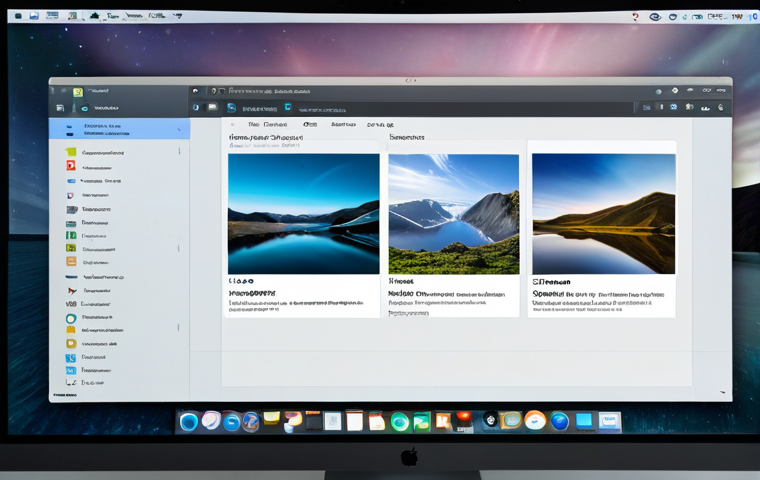The image size is (760, 480).
Task: Open the round orange-and-white icon in the Dock
Action: 535,420
